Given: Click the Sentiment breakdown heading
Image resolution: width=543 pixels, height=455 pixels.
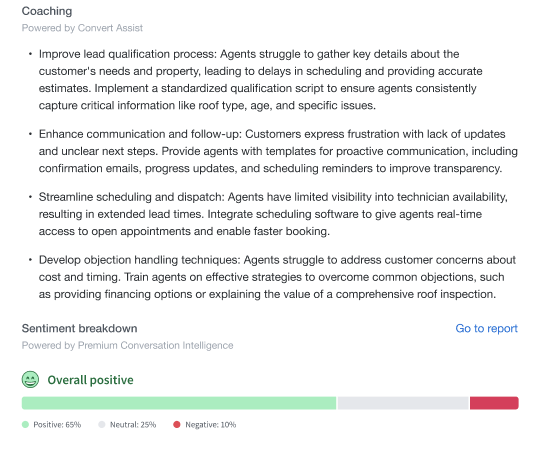Looking at the screenshot, I should coord(80,328).
